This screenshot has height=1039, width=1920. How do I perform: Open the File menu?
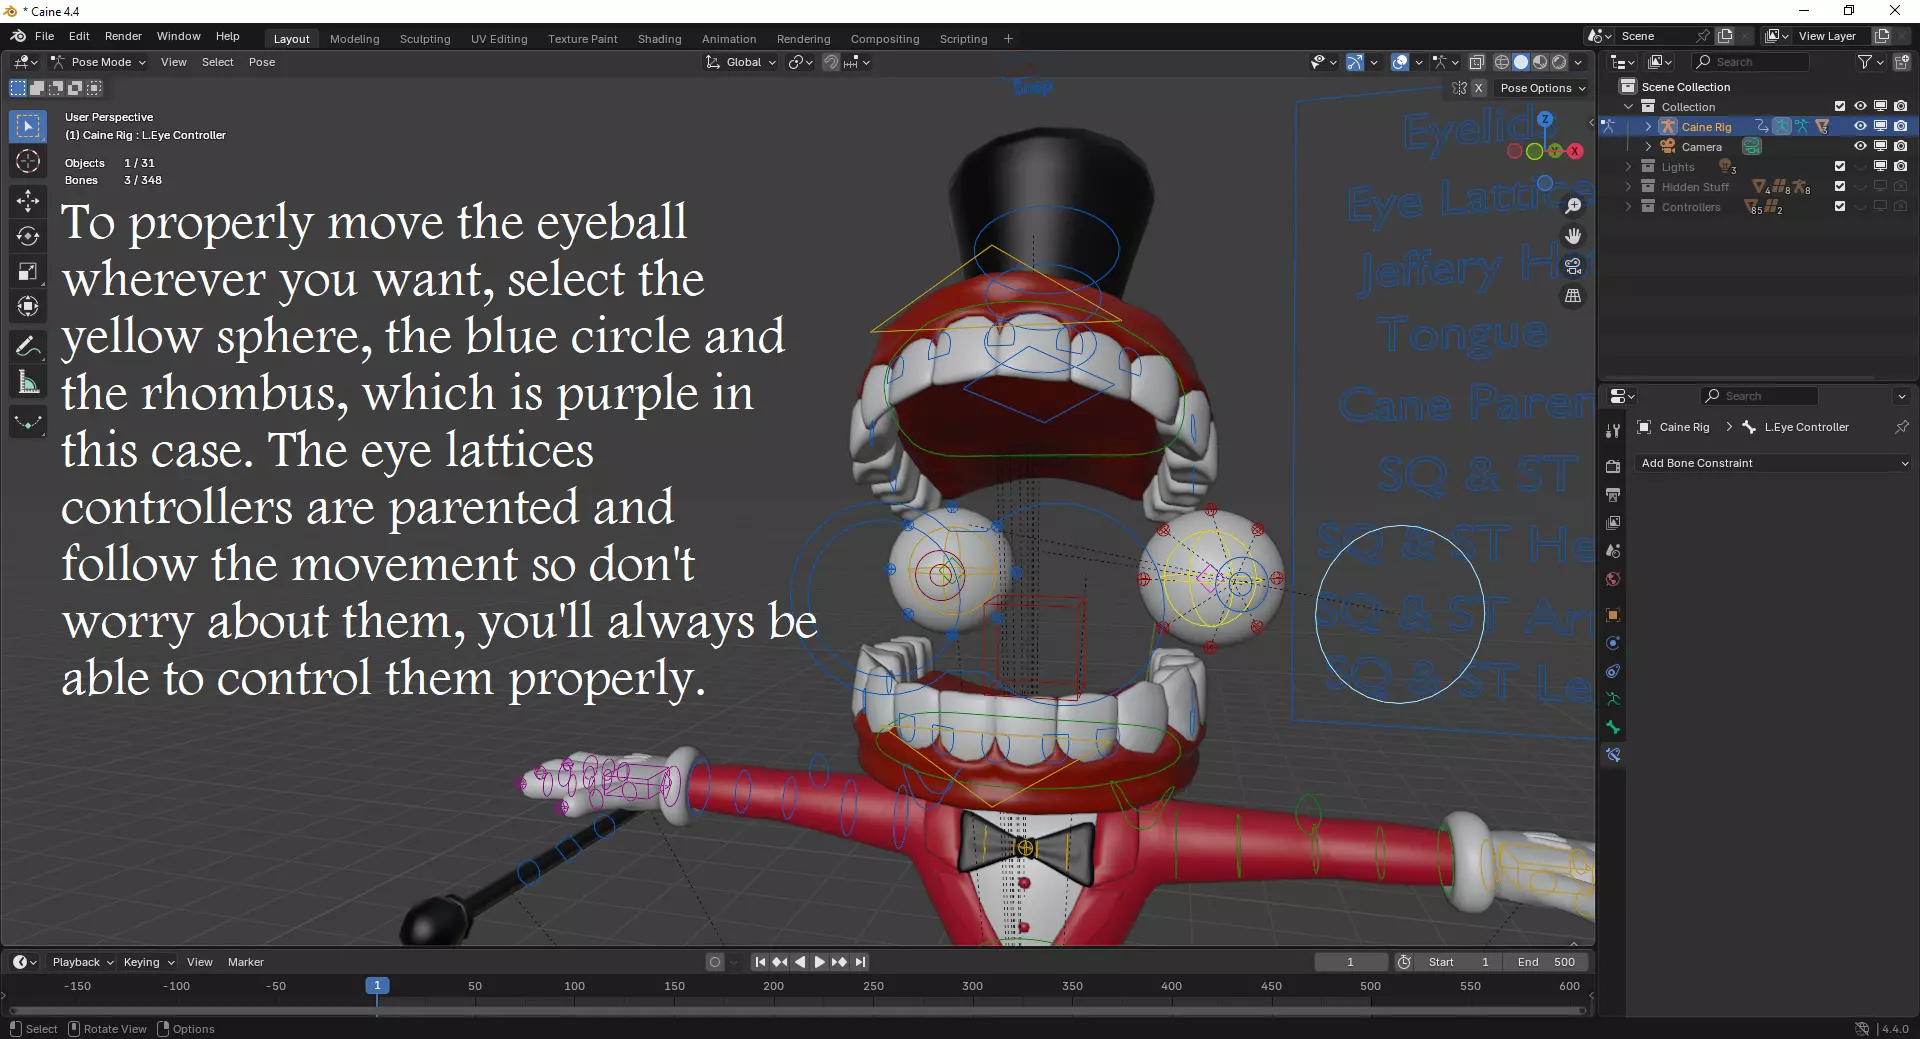coord(44,36)
